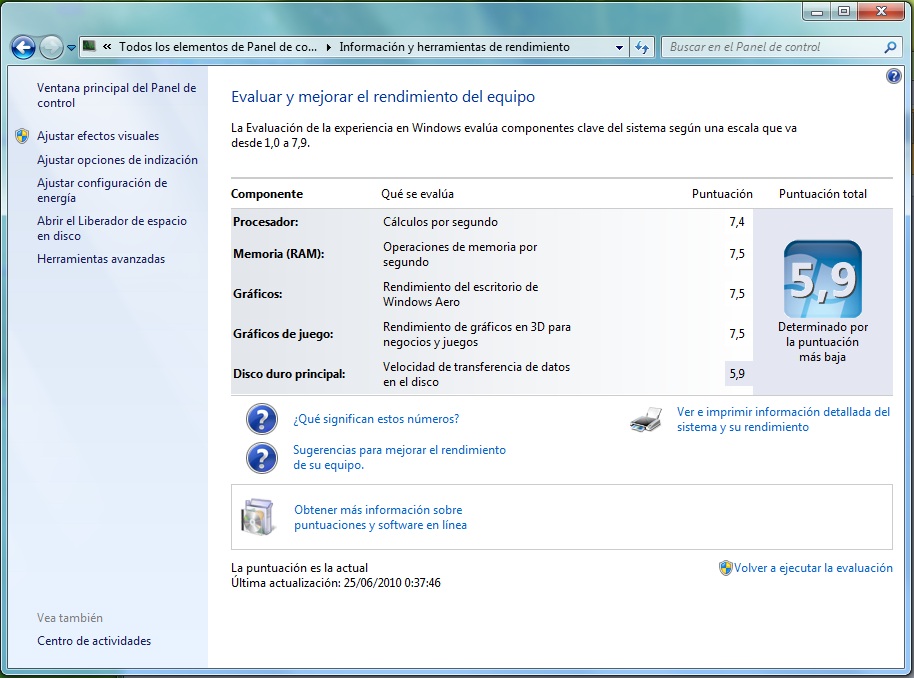Open 'Ver e imprimir información detallada del sistema'

783,419
